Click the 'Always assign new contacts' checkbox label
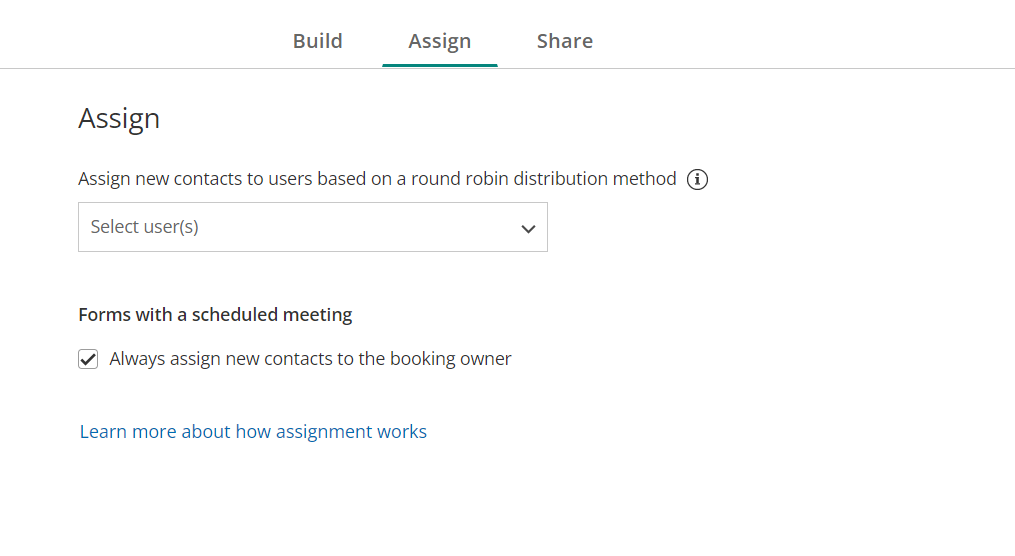The width and height of the screenshot is (1015, 556). (x=310, y=359)
